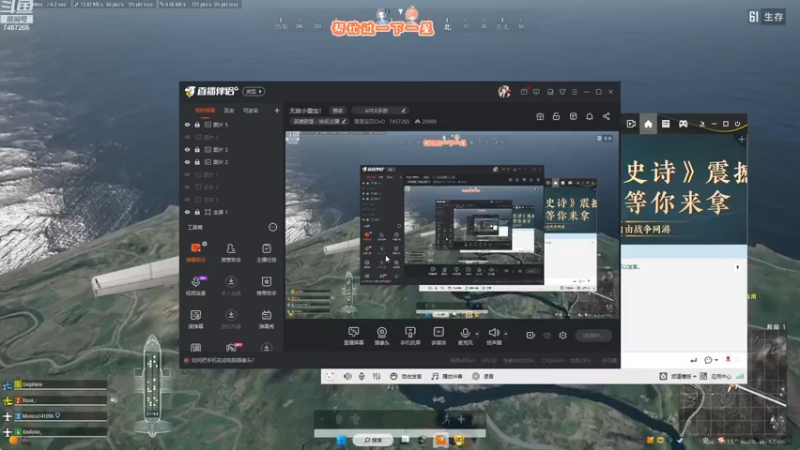800x450 pixels.
Task: Click the speaker icon in the white voice bar
Action: (x=347, y=376)
